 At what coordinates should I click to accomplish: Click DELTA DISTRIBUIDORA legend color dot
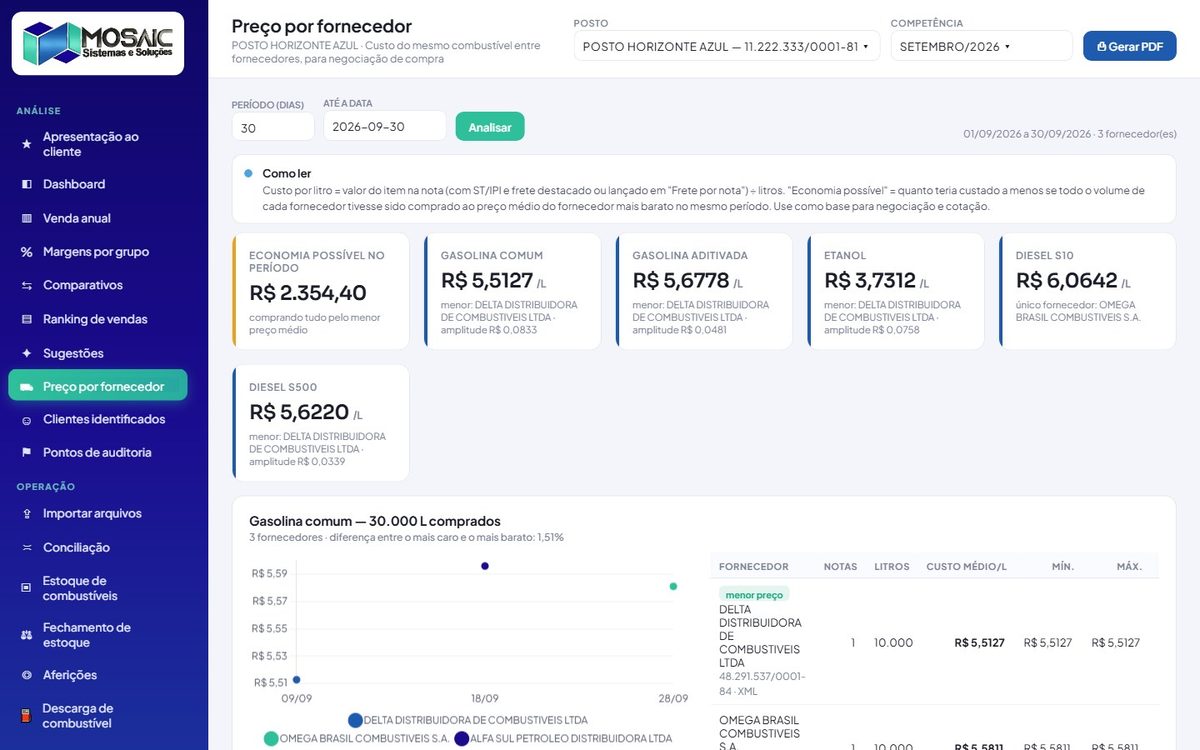pyautogui.click(x=355, y=720)
